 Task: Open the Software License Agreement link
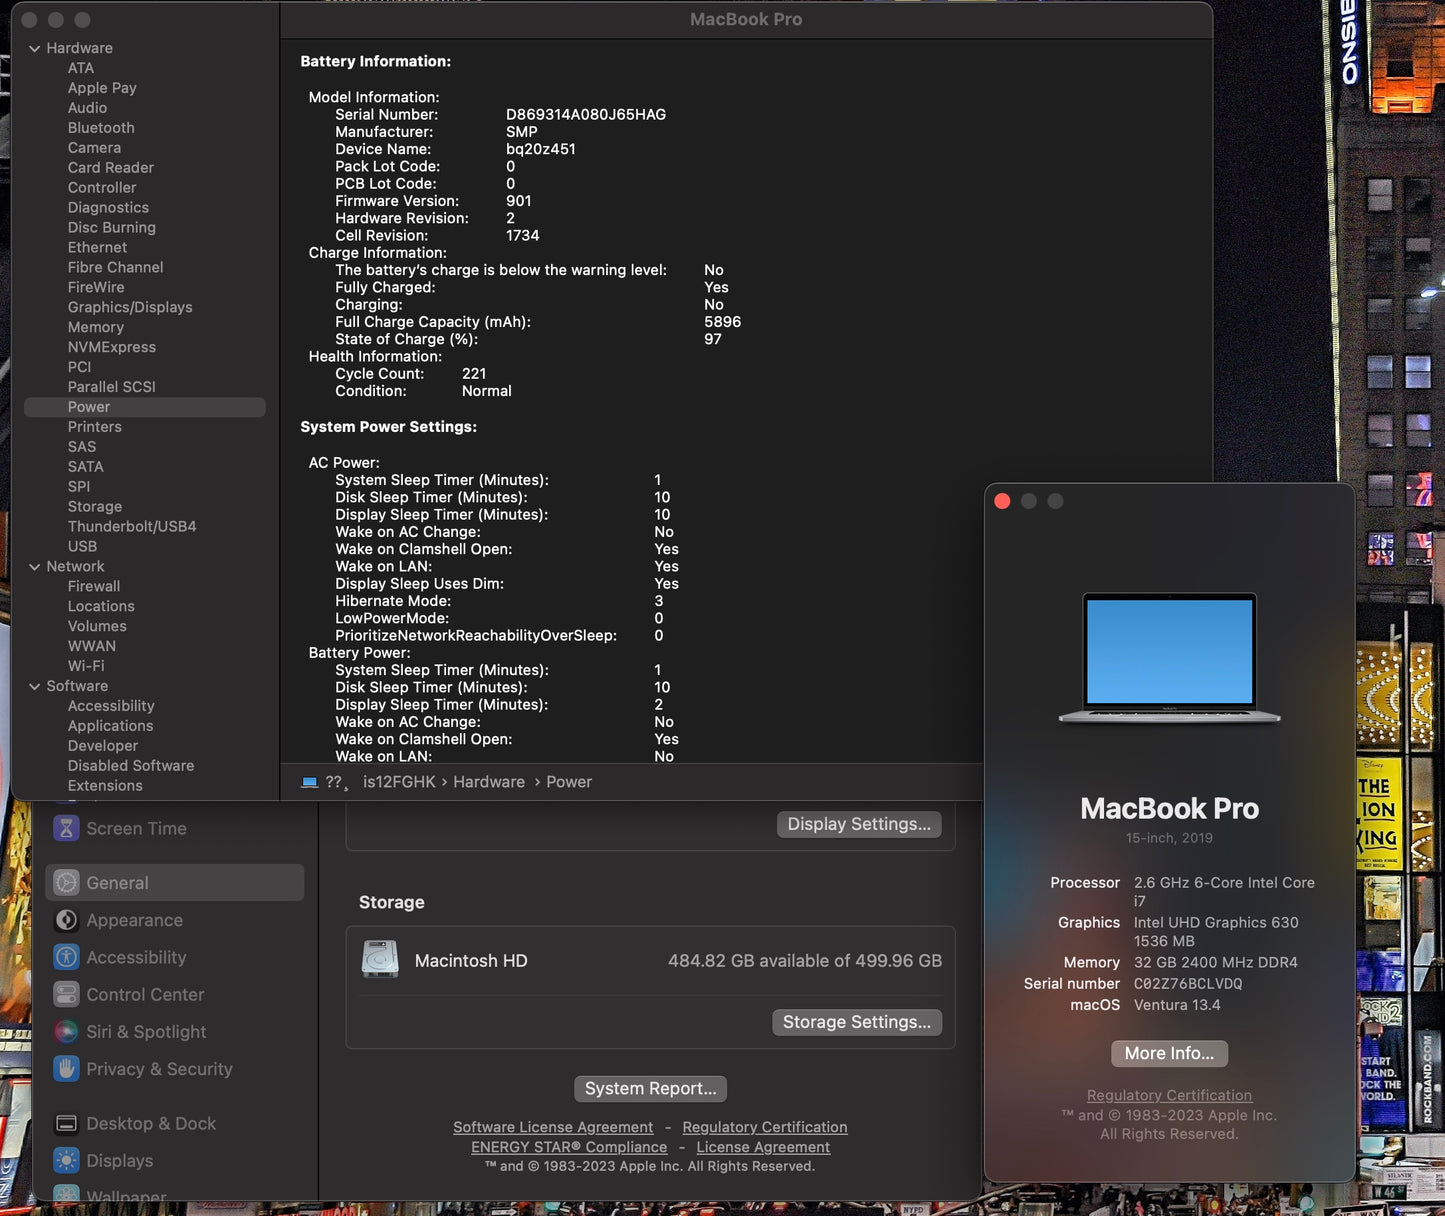pyautogui.click(x=553, y=1127)
